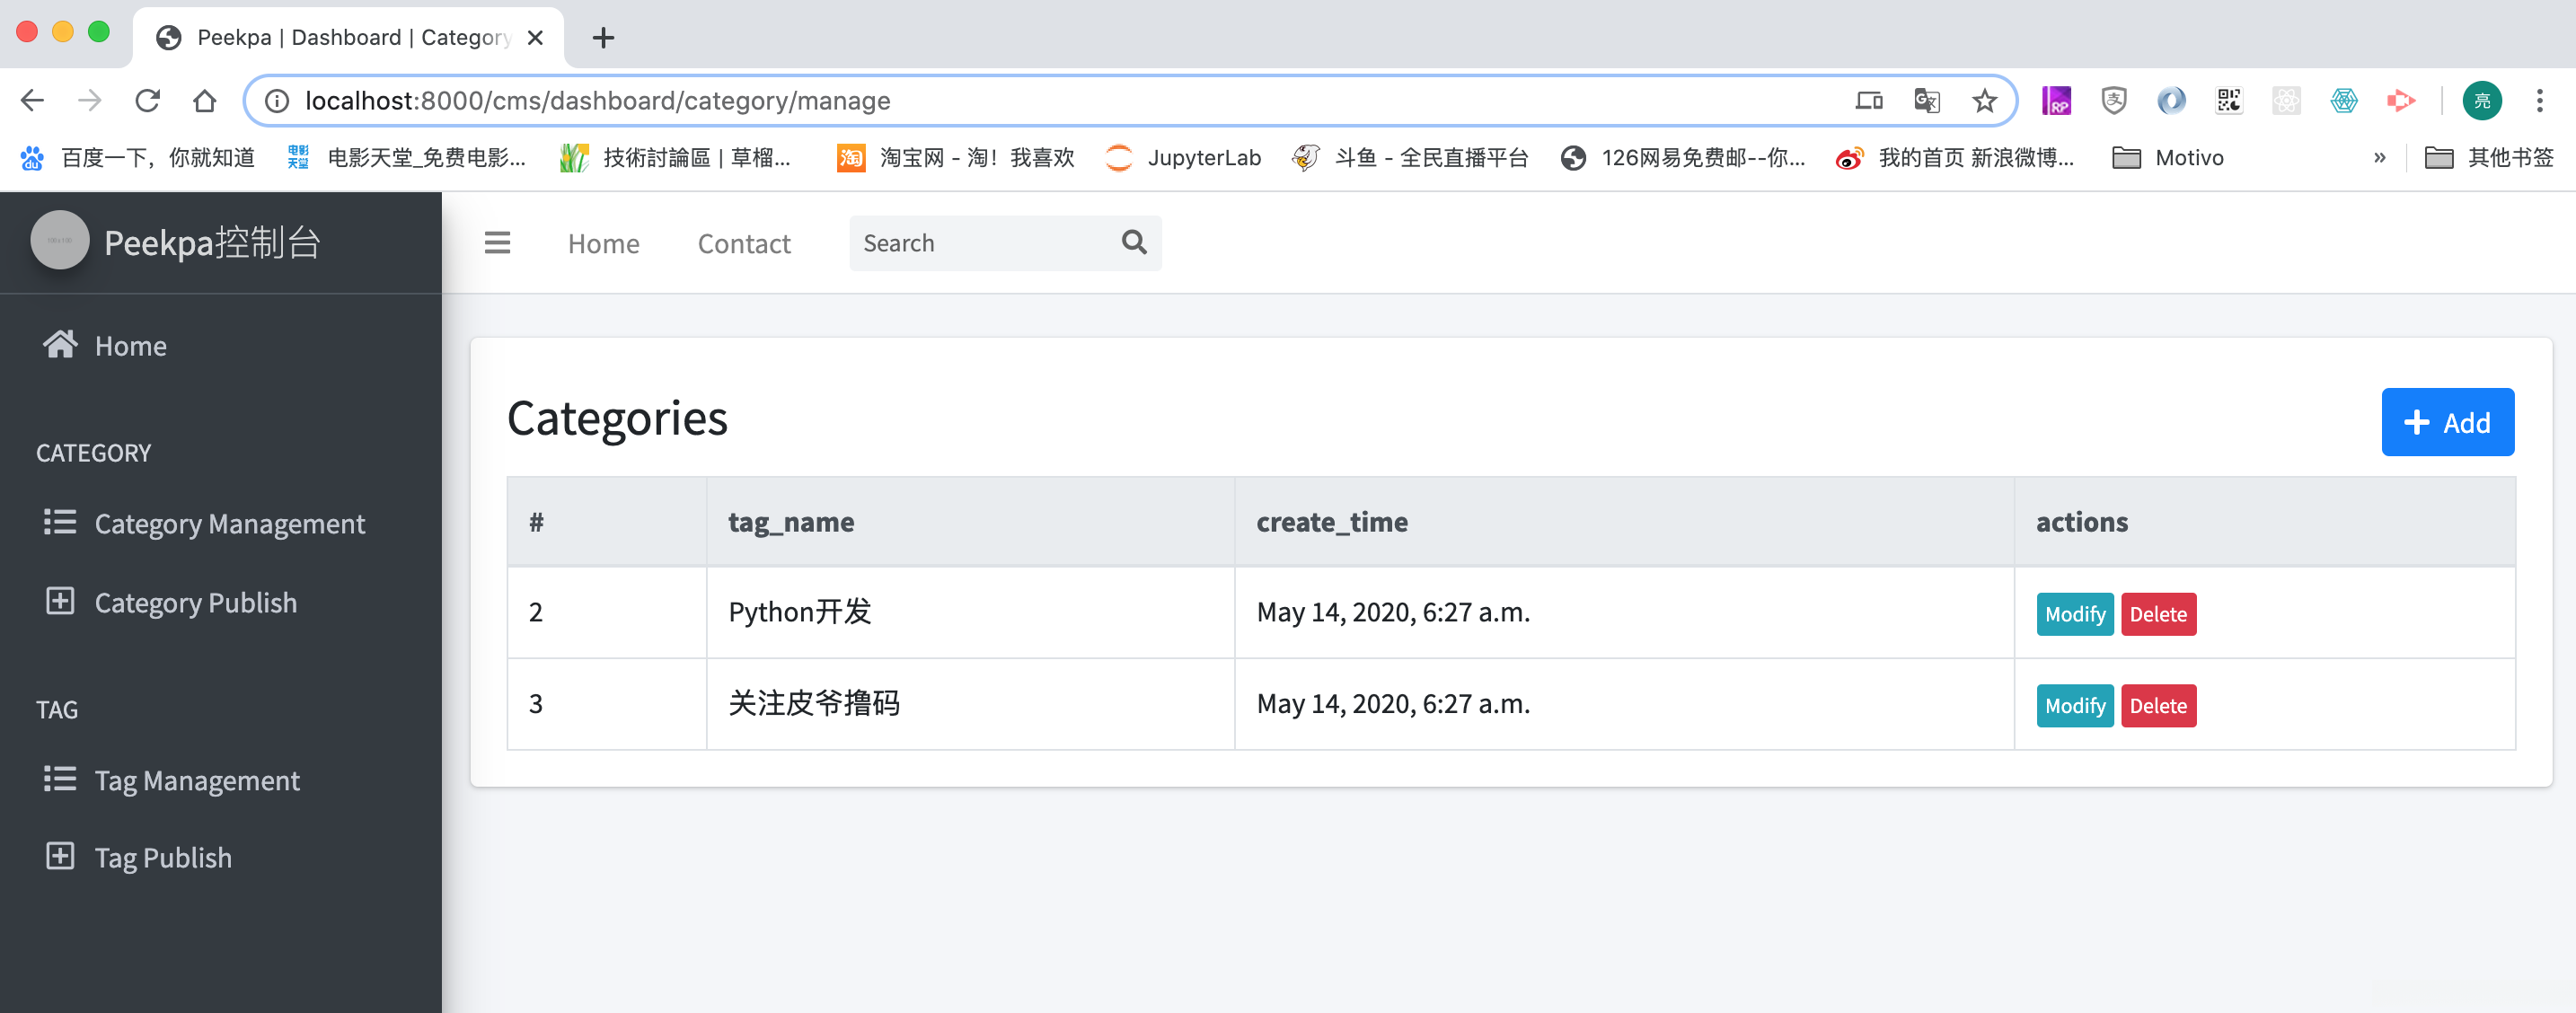
Task: Delete the Python开发 category
Action: point(2157,614)
